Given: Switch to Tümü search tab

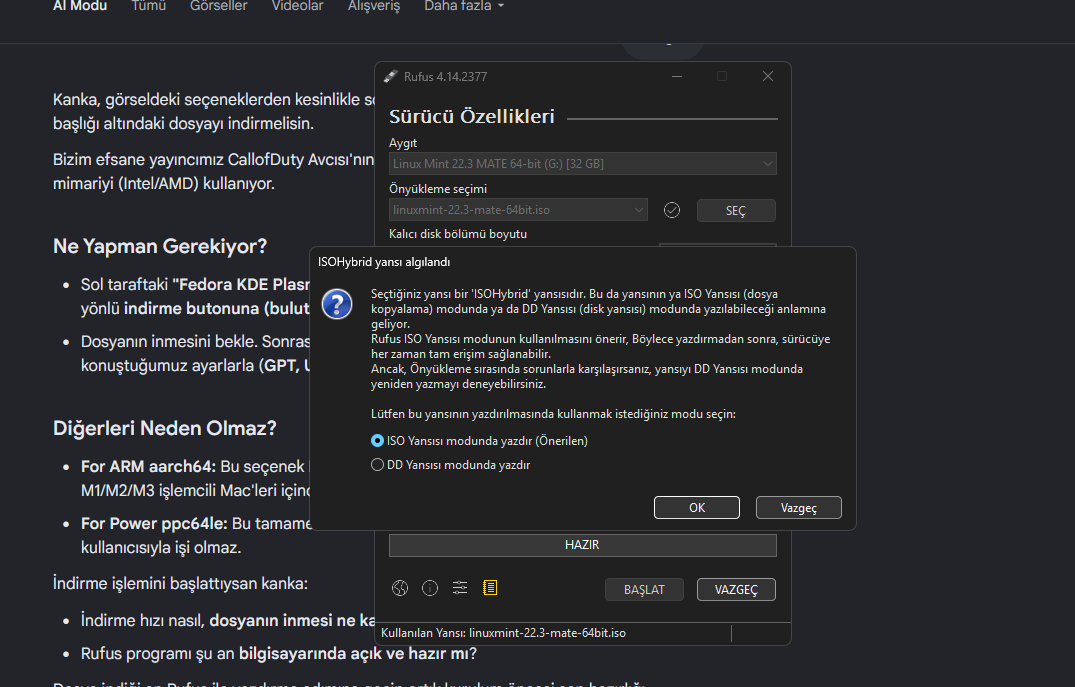Looking at the screenshot, I should click(x=149, y=6).
